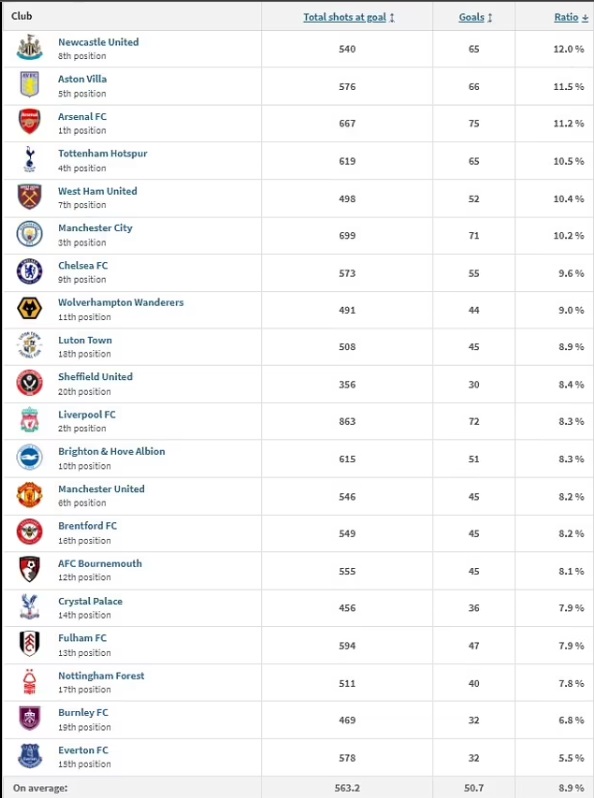
Task: Open the Luton Town club page
Action: [x=85, y=340]
